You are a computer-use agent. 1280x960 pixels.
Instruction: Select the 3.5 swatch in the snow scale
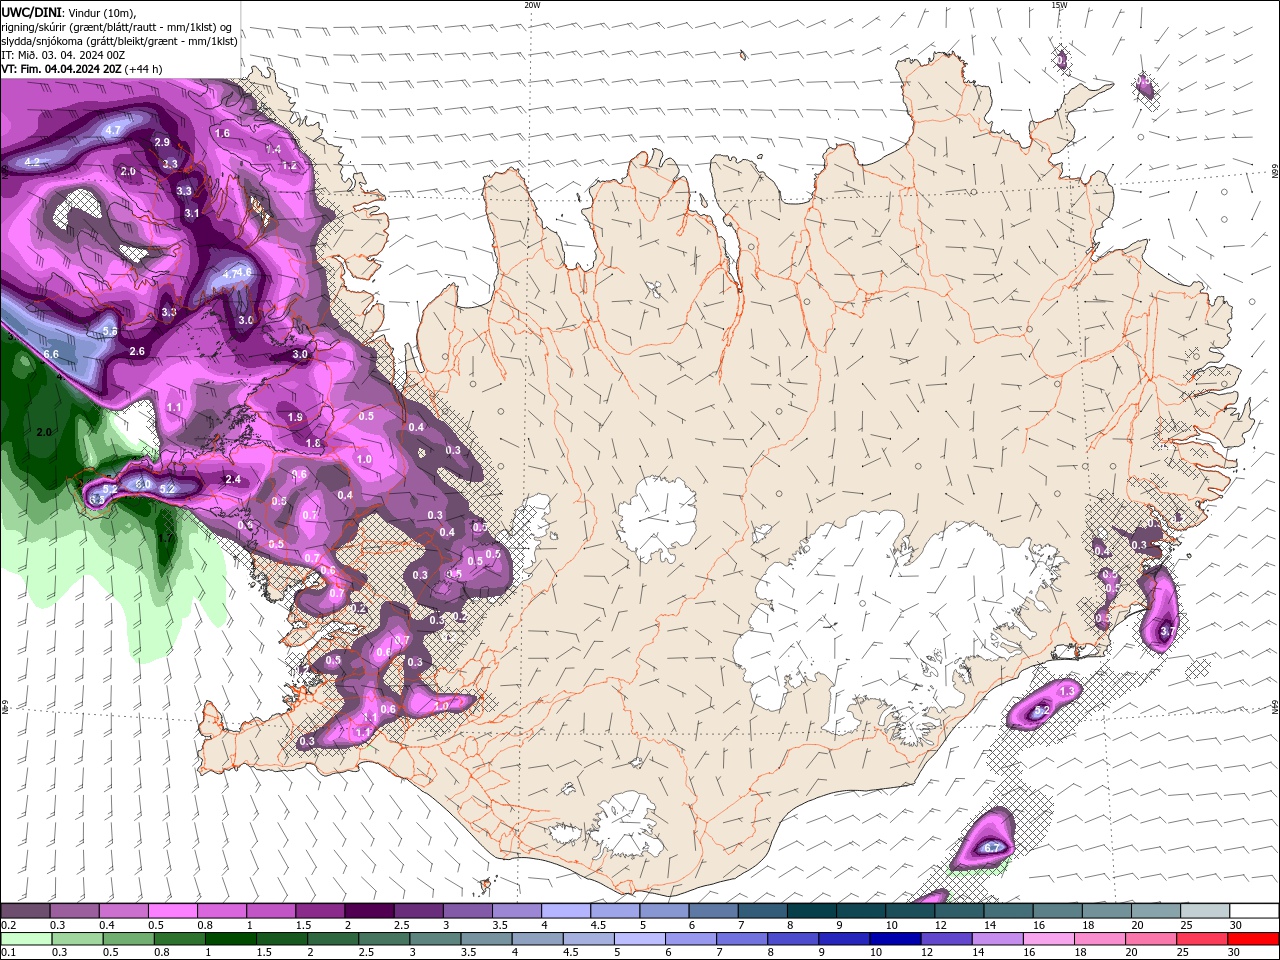[x=516, y=911]
